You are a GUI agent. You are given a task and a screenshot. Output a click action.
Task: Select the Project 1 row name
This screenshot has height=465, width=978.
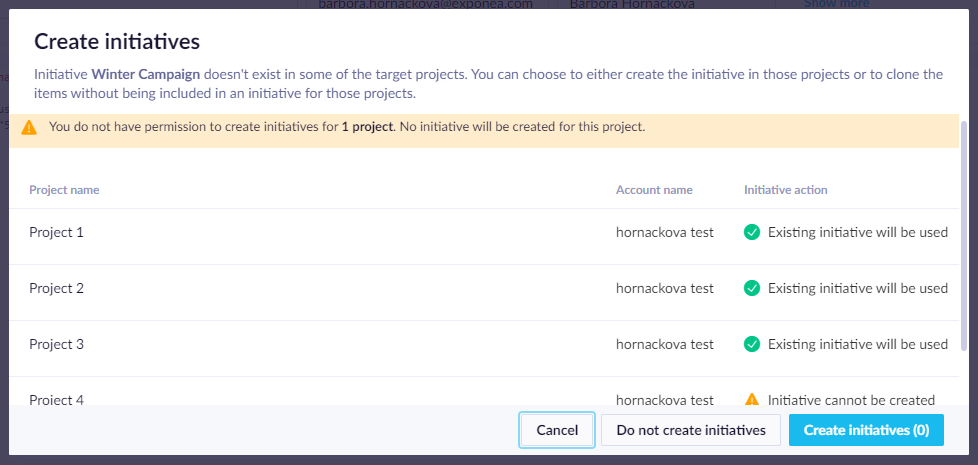pos(56,232)
